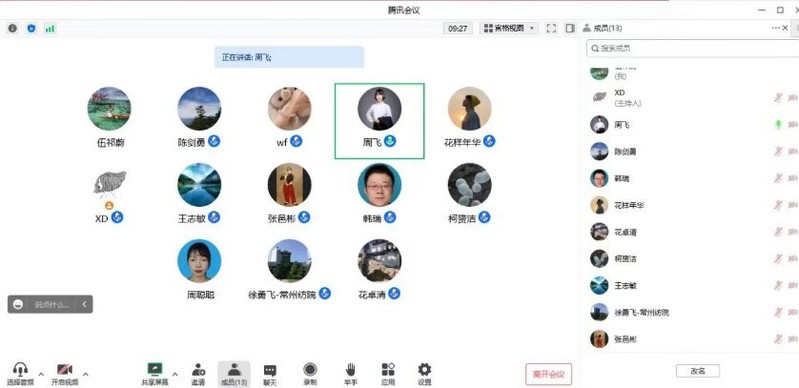Click the Leave Meeting button
799x388 pixels.
pos(548,374)
